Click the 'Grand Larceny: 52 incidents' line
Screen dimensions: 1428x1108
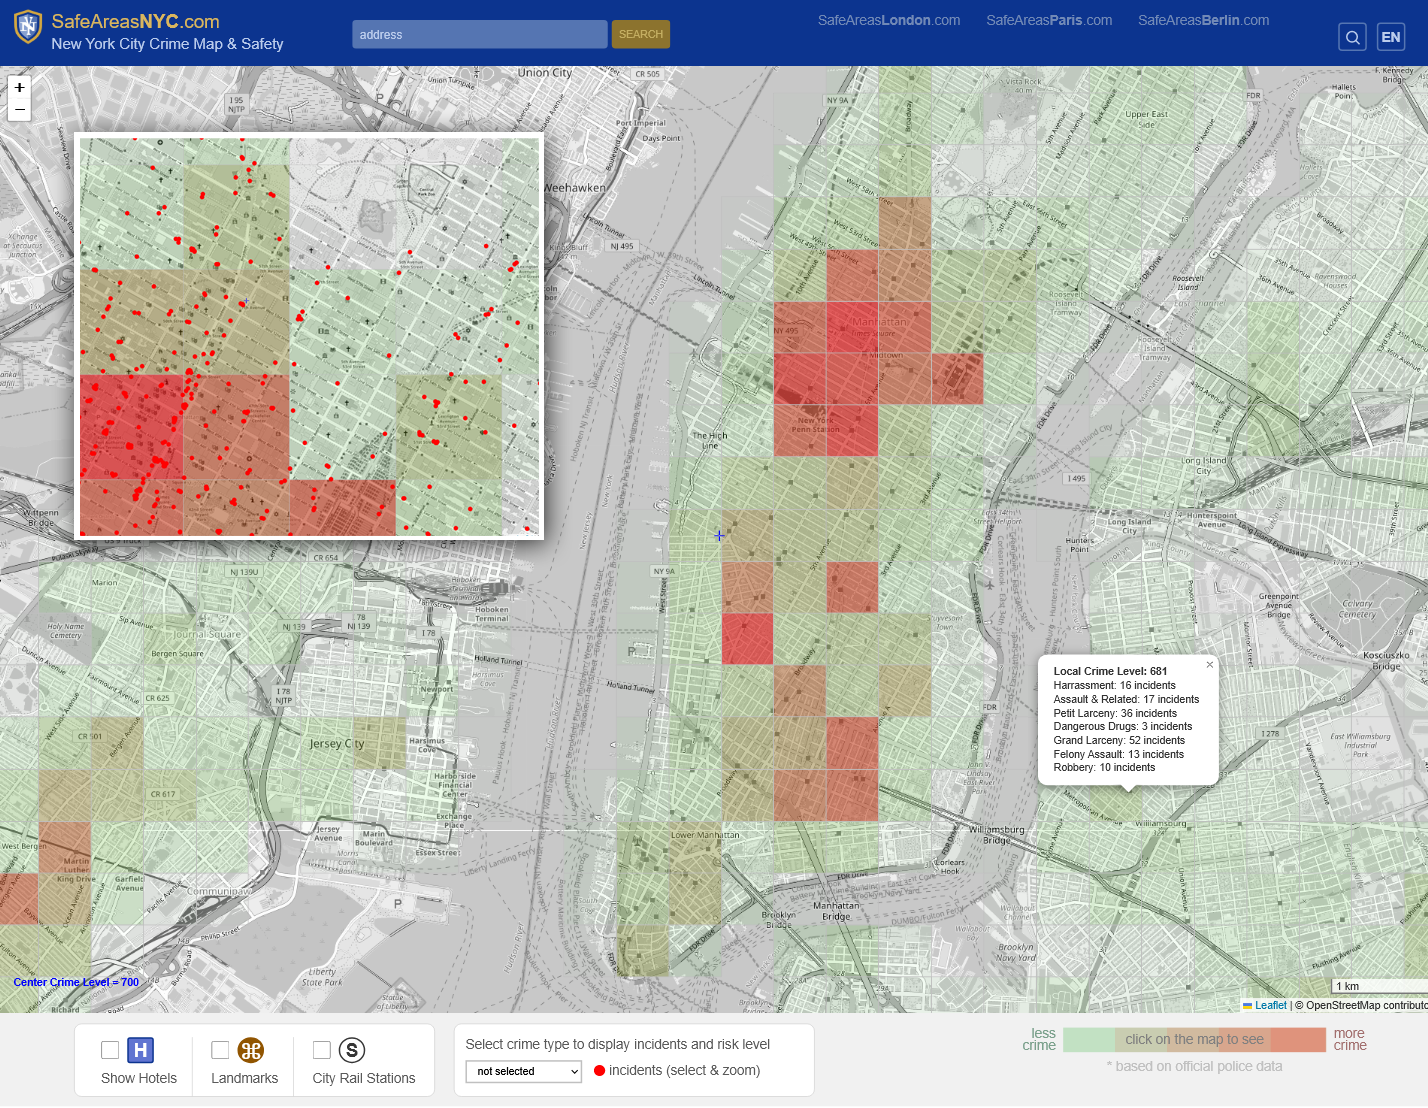click(x=1119, y=740)
